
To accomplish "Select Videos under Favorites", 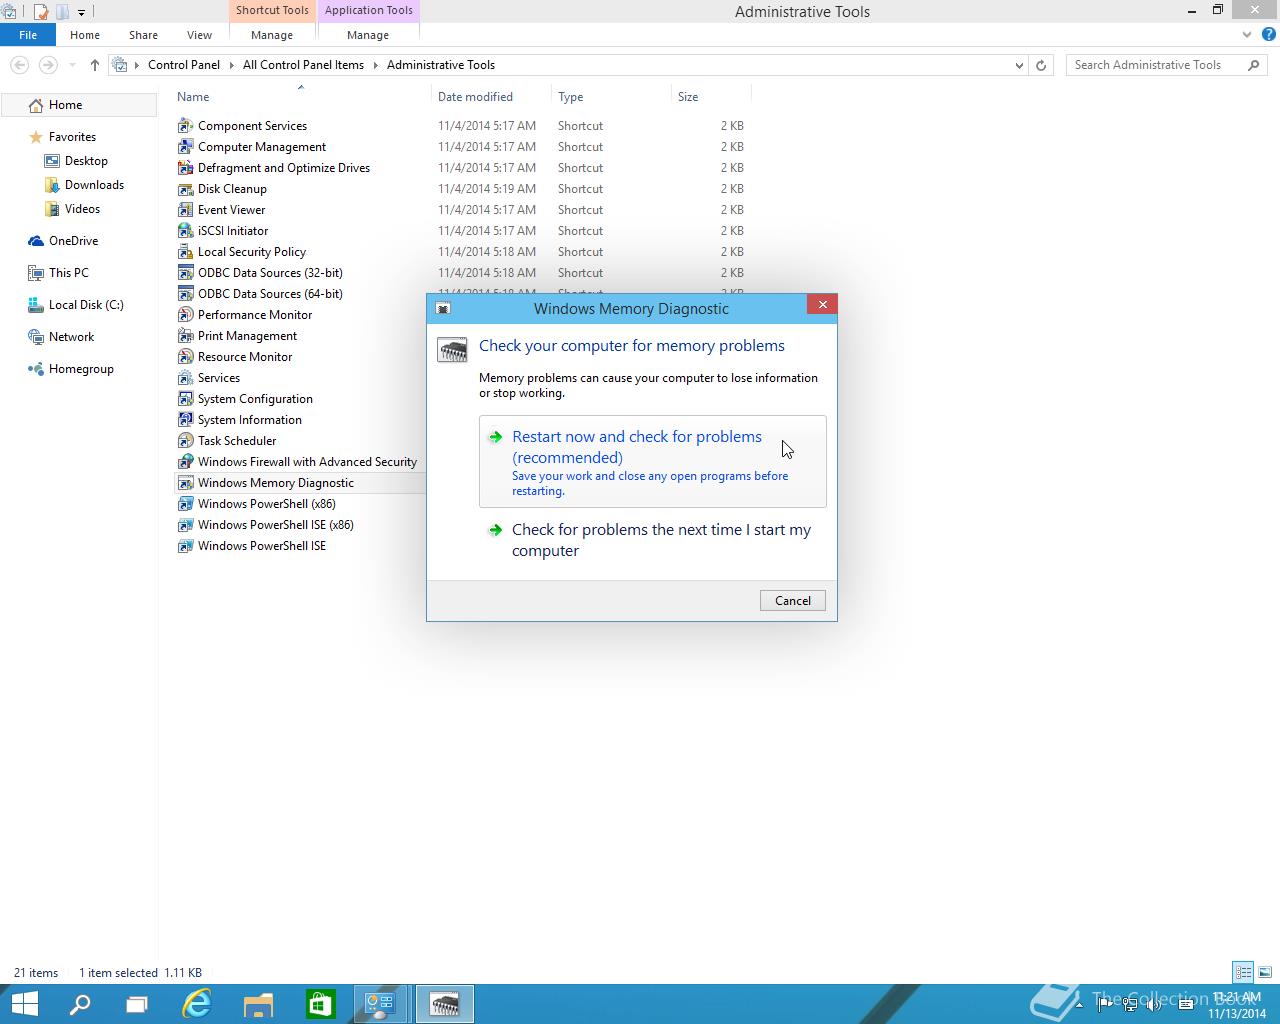I will [82, 209].
